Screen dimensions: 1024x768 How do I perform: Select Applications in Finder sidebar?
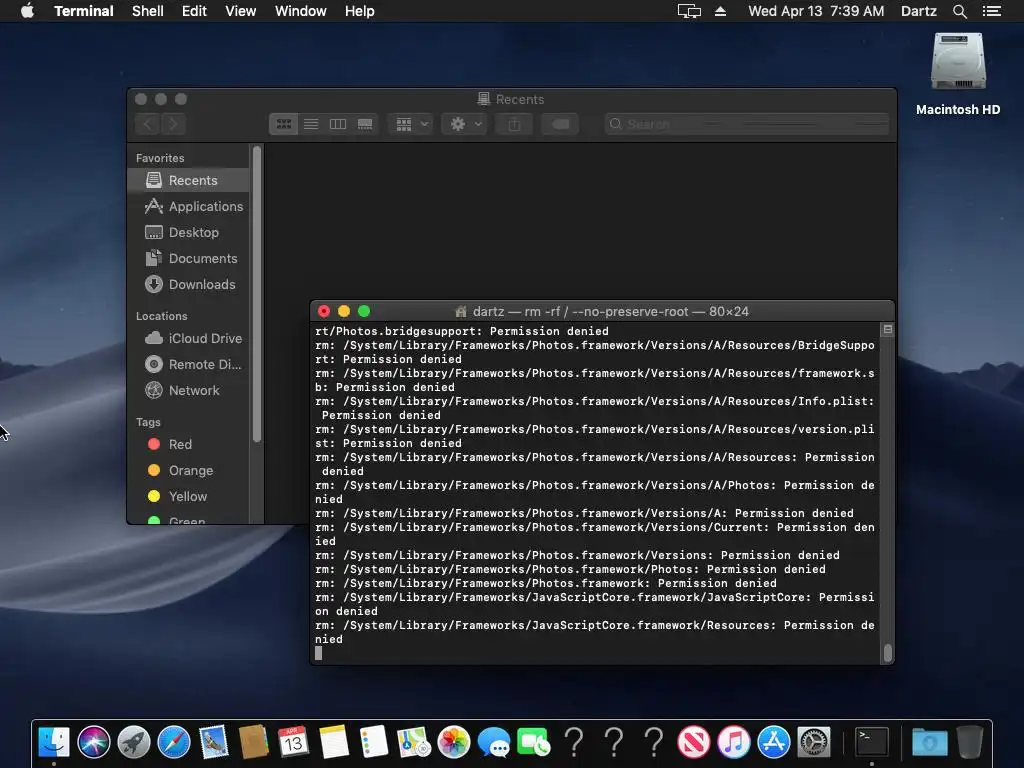[188, 206]
